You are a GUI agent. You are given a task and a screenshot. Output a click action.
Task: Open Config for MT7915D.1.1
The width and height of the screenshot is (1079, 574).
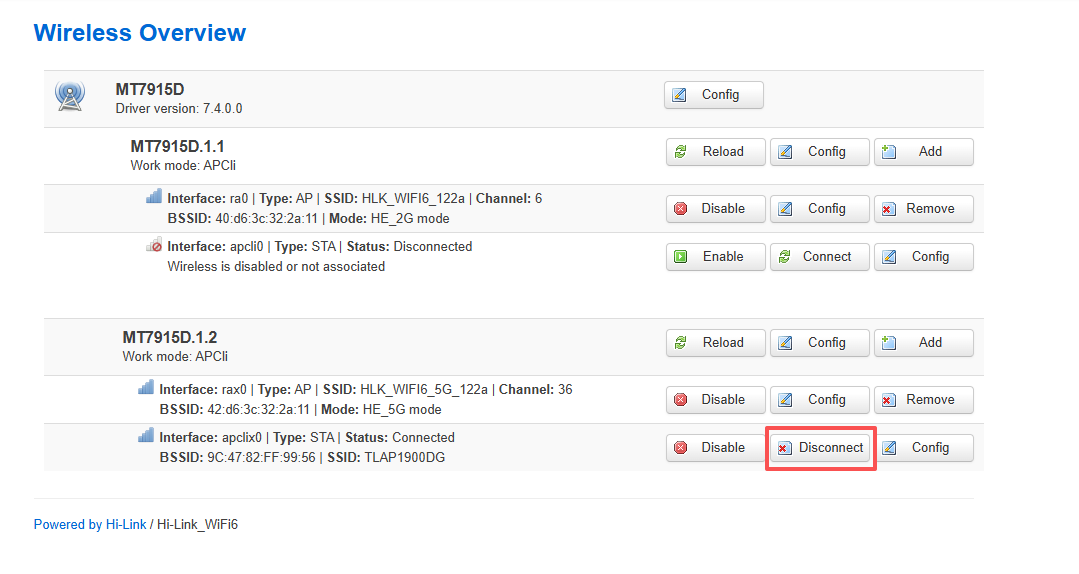(x=819, y=152)
